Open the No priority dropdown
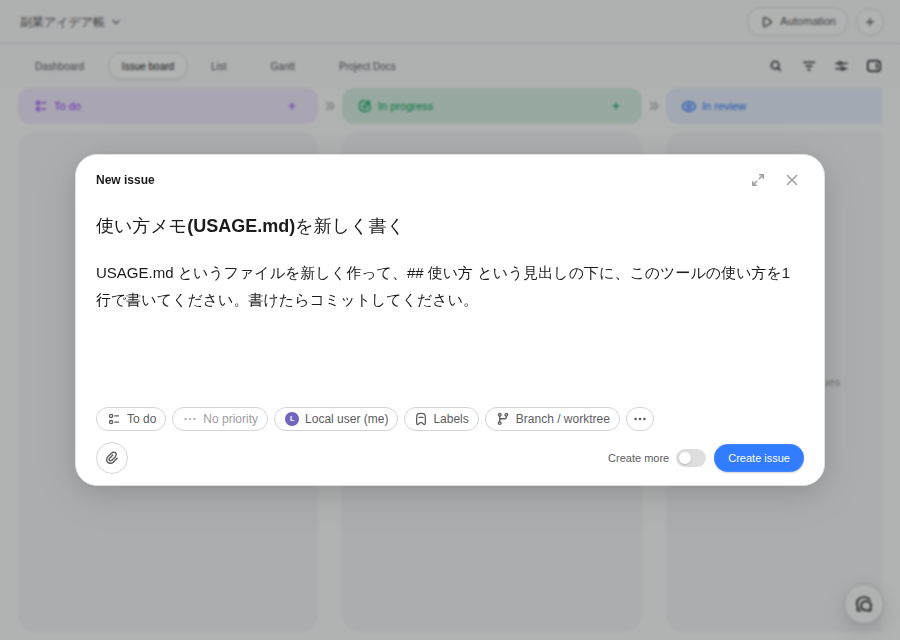Image resolution: width=900 pixels, height=640 pixels. [220, 419]
